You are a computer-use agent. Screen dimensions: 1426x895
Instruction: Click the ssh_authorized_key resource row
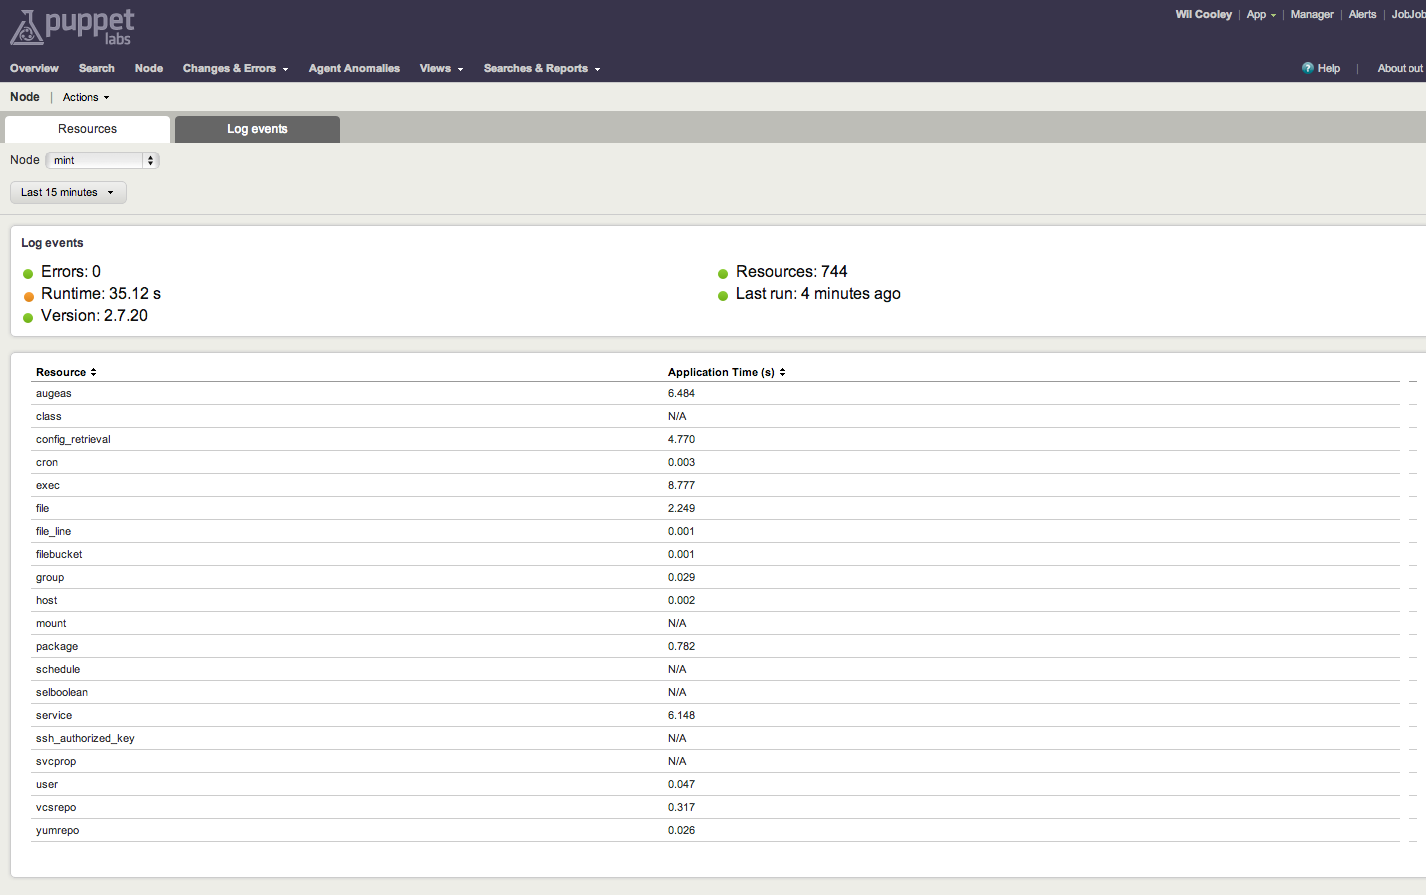tap(715, 738)
